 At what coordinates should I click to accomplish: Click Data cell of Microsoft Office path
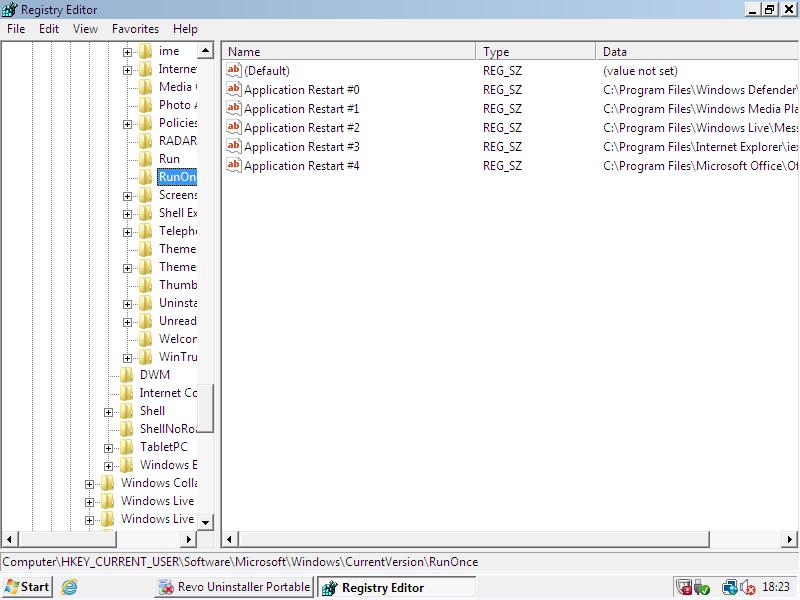click(700, 166)
